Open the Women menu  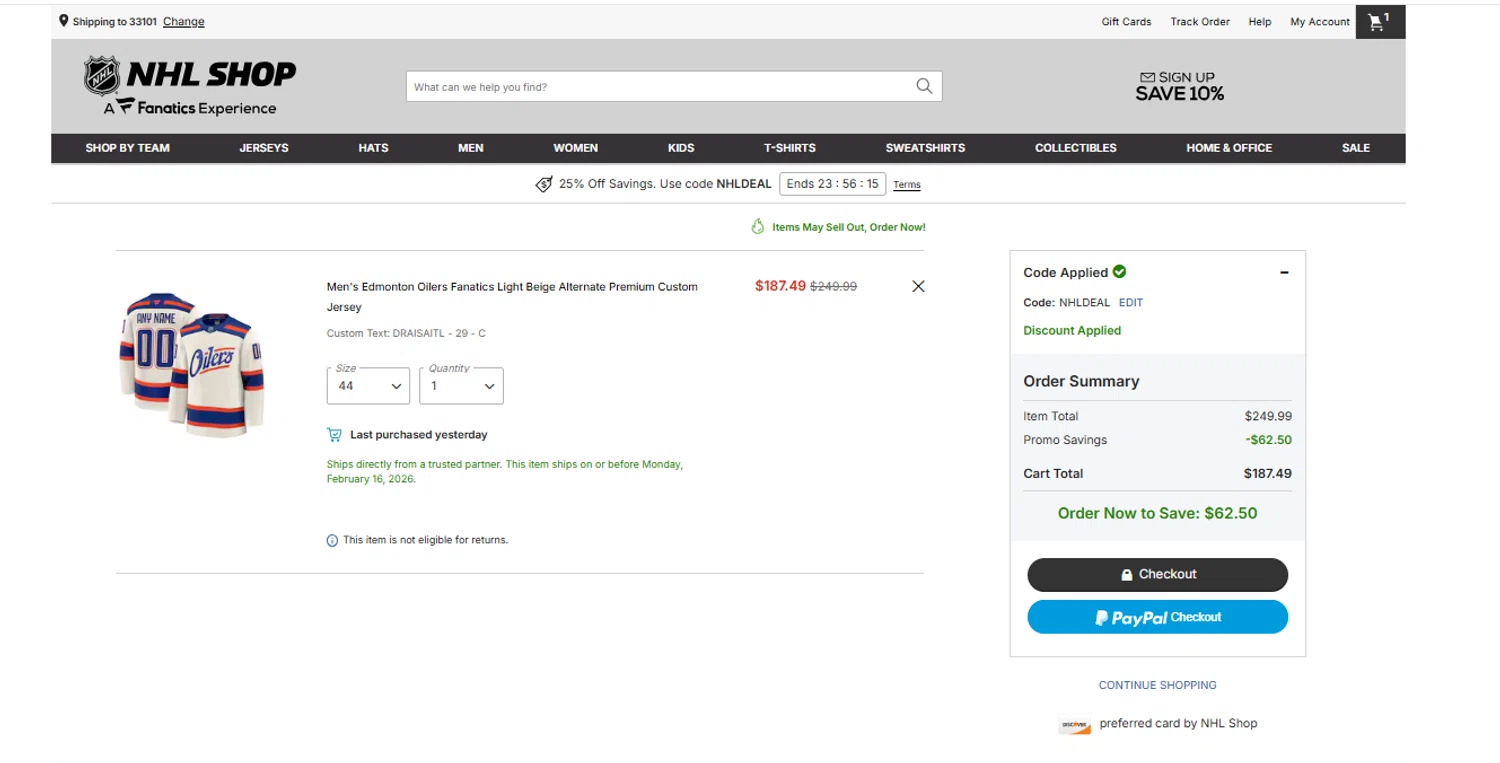pos(576,148)
